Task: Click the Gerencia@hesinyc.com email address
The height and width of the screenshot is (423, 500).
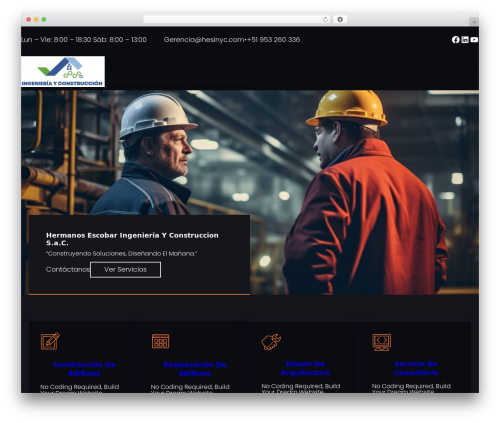Action: [x=204, y=40]
